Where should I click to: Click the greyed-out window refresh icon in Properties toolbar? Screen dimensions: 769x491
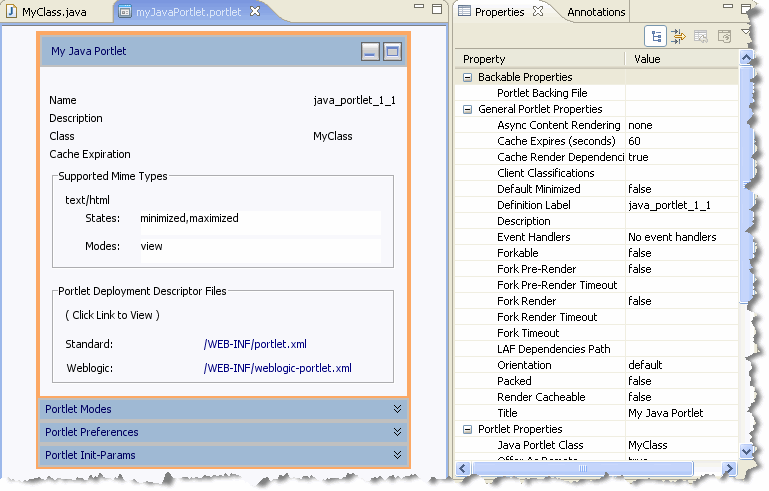[x=724, y=36]
